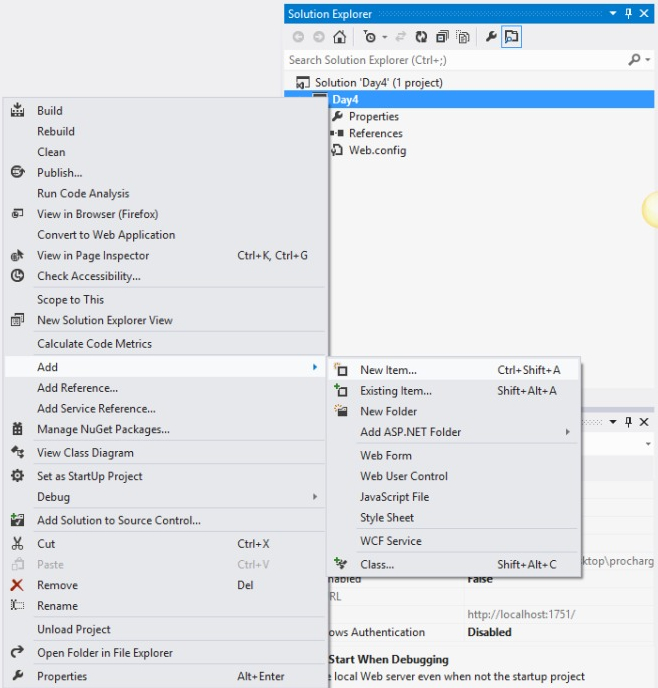The width and height of the screenshot is (658, 688).
Task: Choose Run Code Analysis
Action: 83,194
